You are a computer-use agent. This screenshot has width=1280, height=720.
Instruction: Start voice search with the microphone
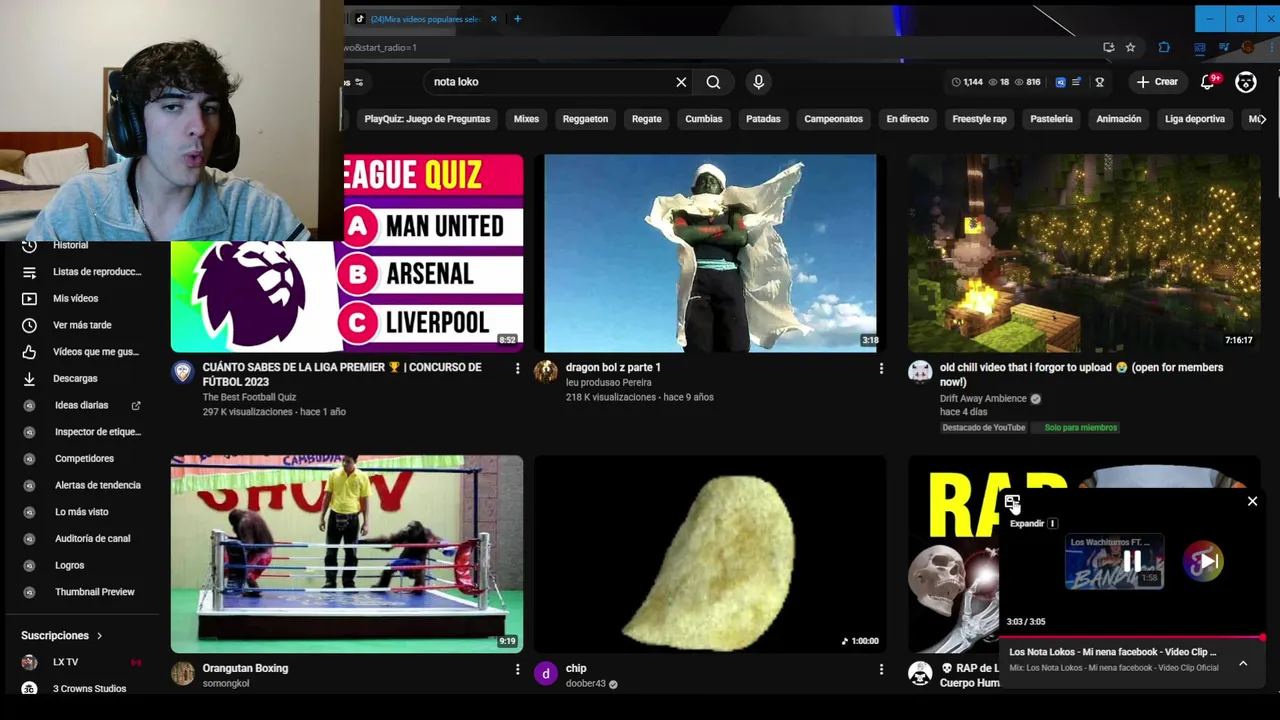tap(758, 82)
